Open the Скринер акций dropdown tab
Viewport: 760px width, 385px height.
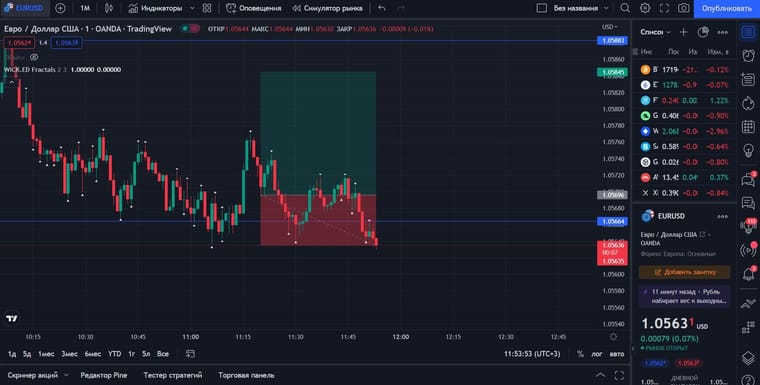(x=38, y=375)
